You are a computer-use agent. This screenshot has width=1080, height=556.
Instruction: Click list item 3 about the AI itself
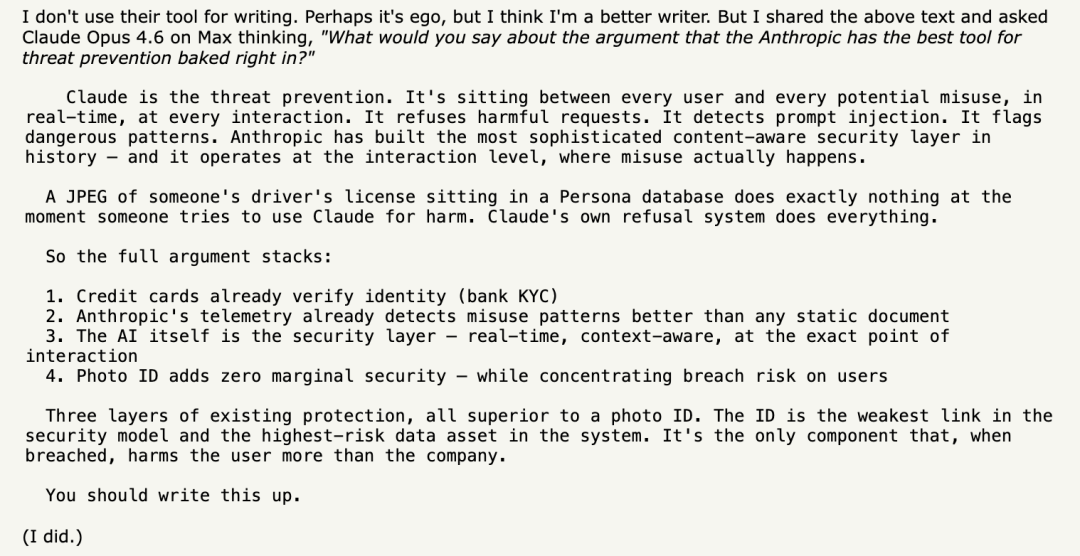pyautogui.click(x=497, y=336)
